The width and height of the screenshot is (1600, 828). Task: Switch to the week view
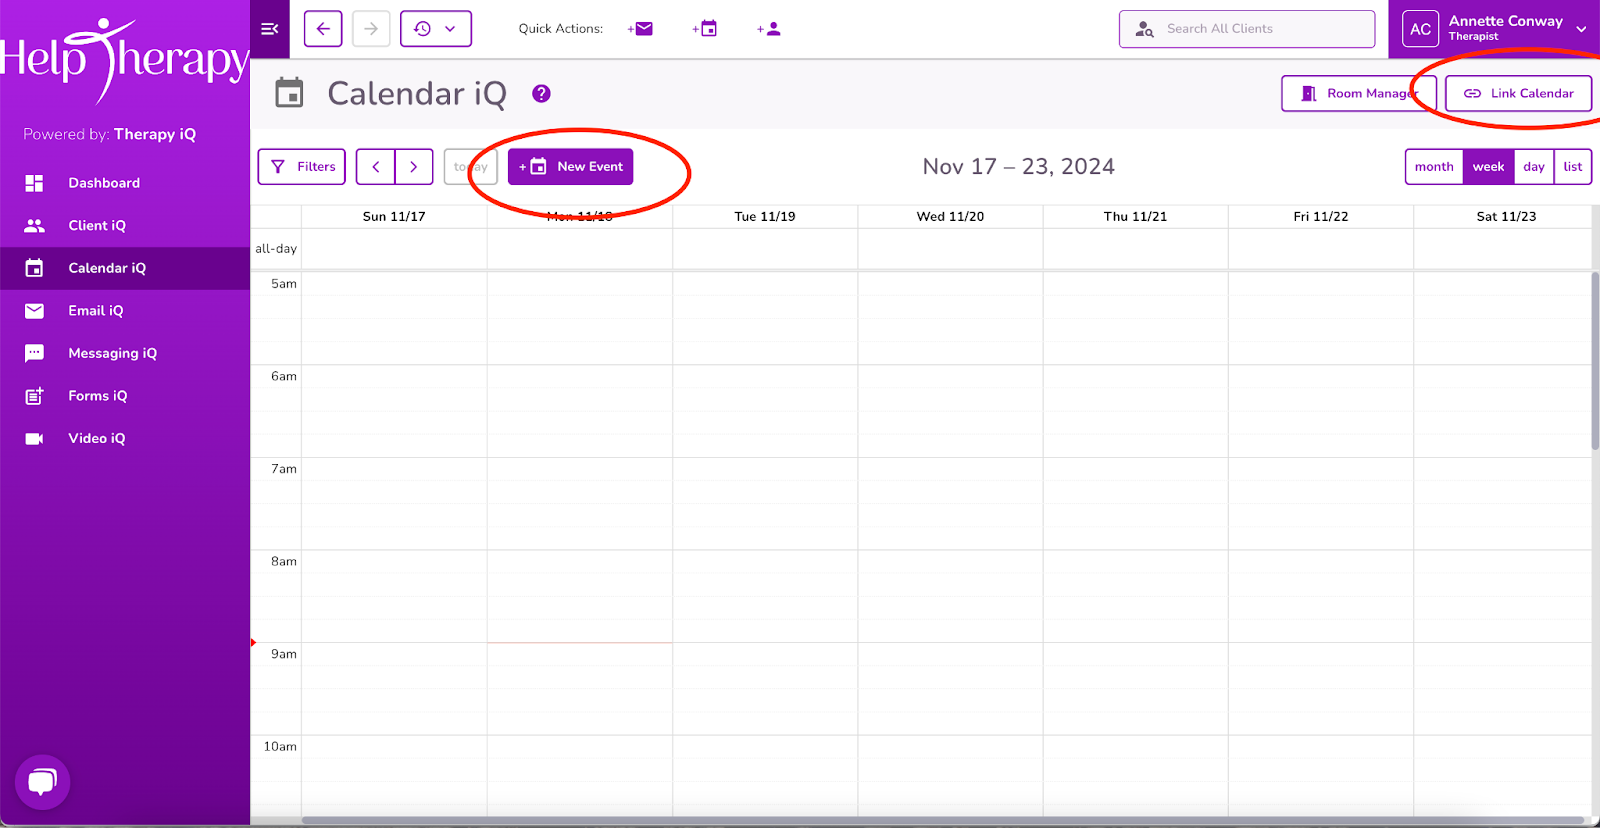click(x=1488, y=167)
